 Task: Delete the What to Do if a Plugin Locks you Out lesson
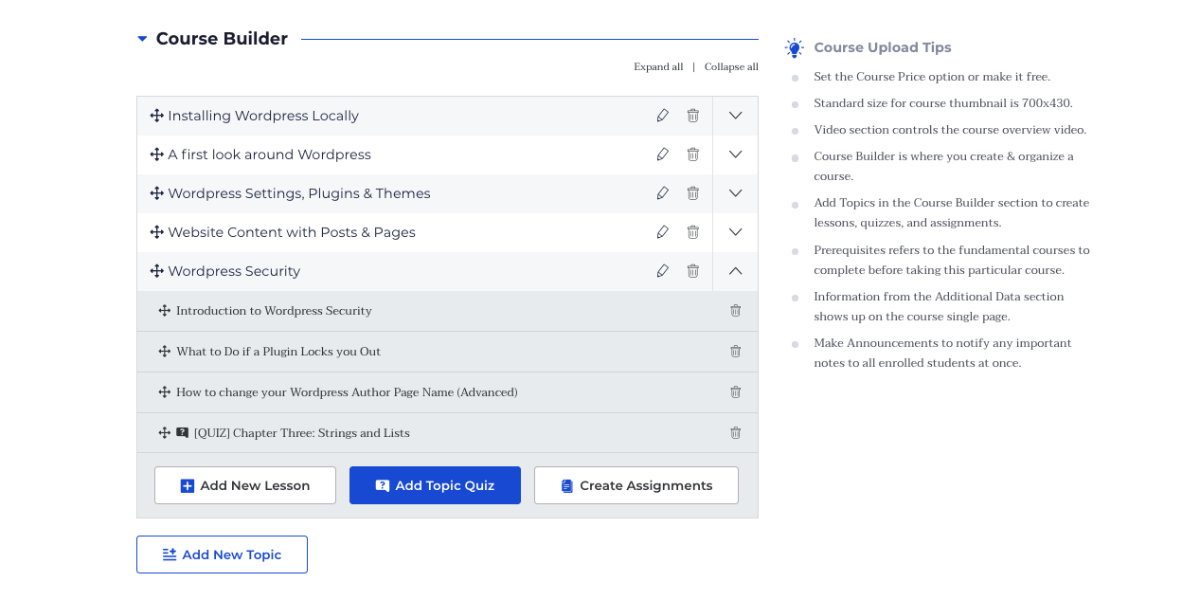(736, 351)
